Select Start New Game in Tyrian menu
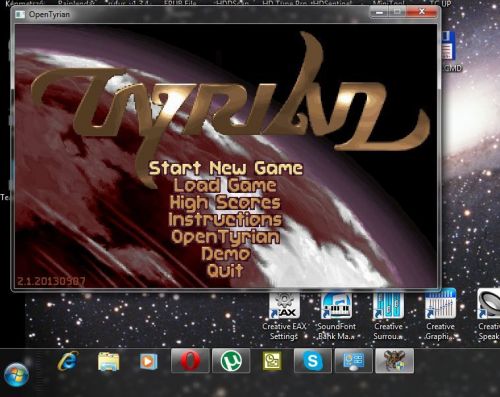This screenshot has width=500, height=397. [x=226, y=168]
